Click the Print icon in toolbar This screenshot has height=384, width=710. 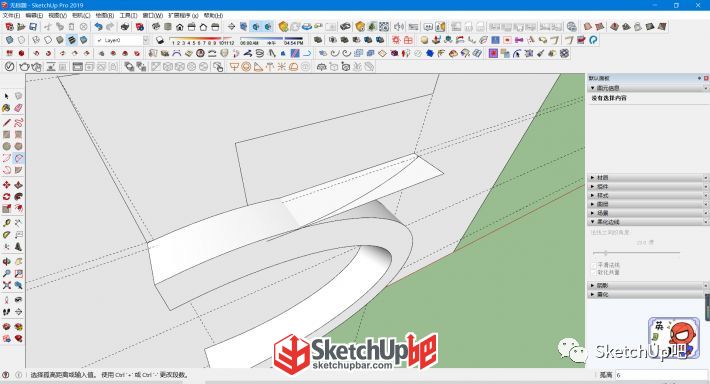tap(125, 27)
